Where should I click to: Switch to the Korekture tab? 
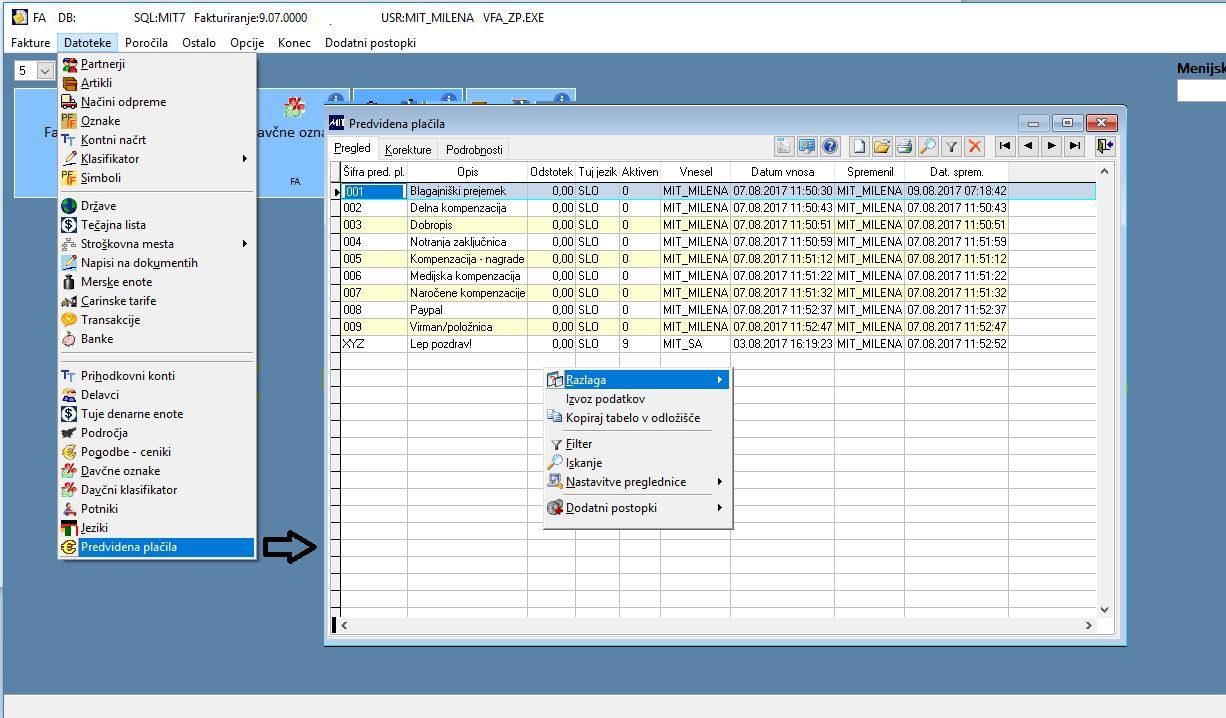pyautogui.click(x=408, y=150)
